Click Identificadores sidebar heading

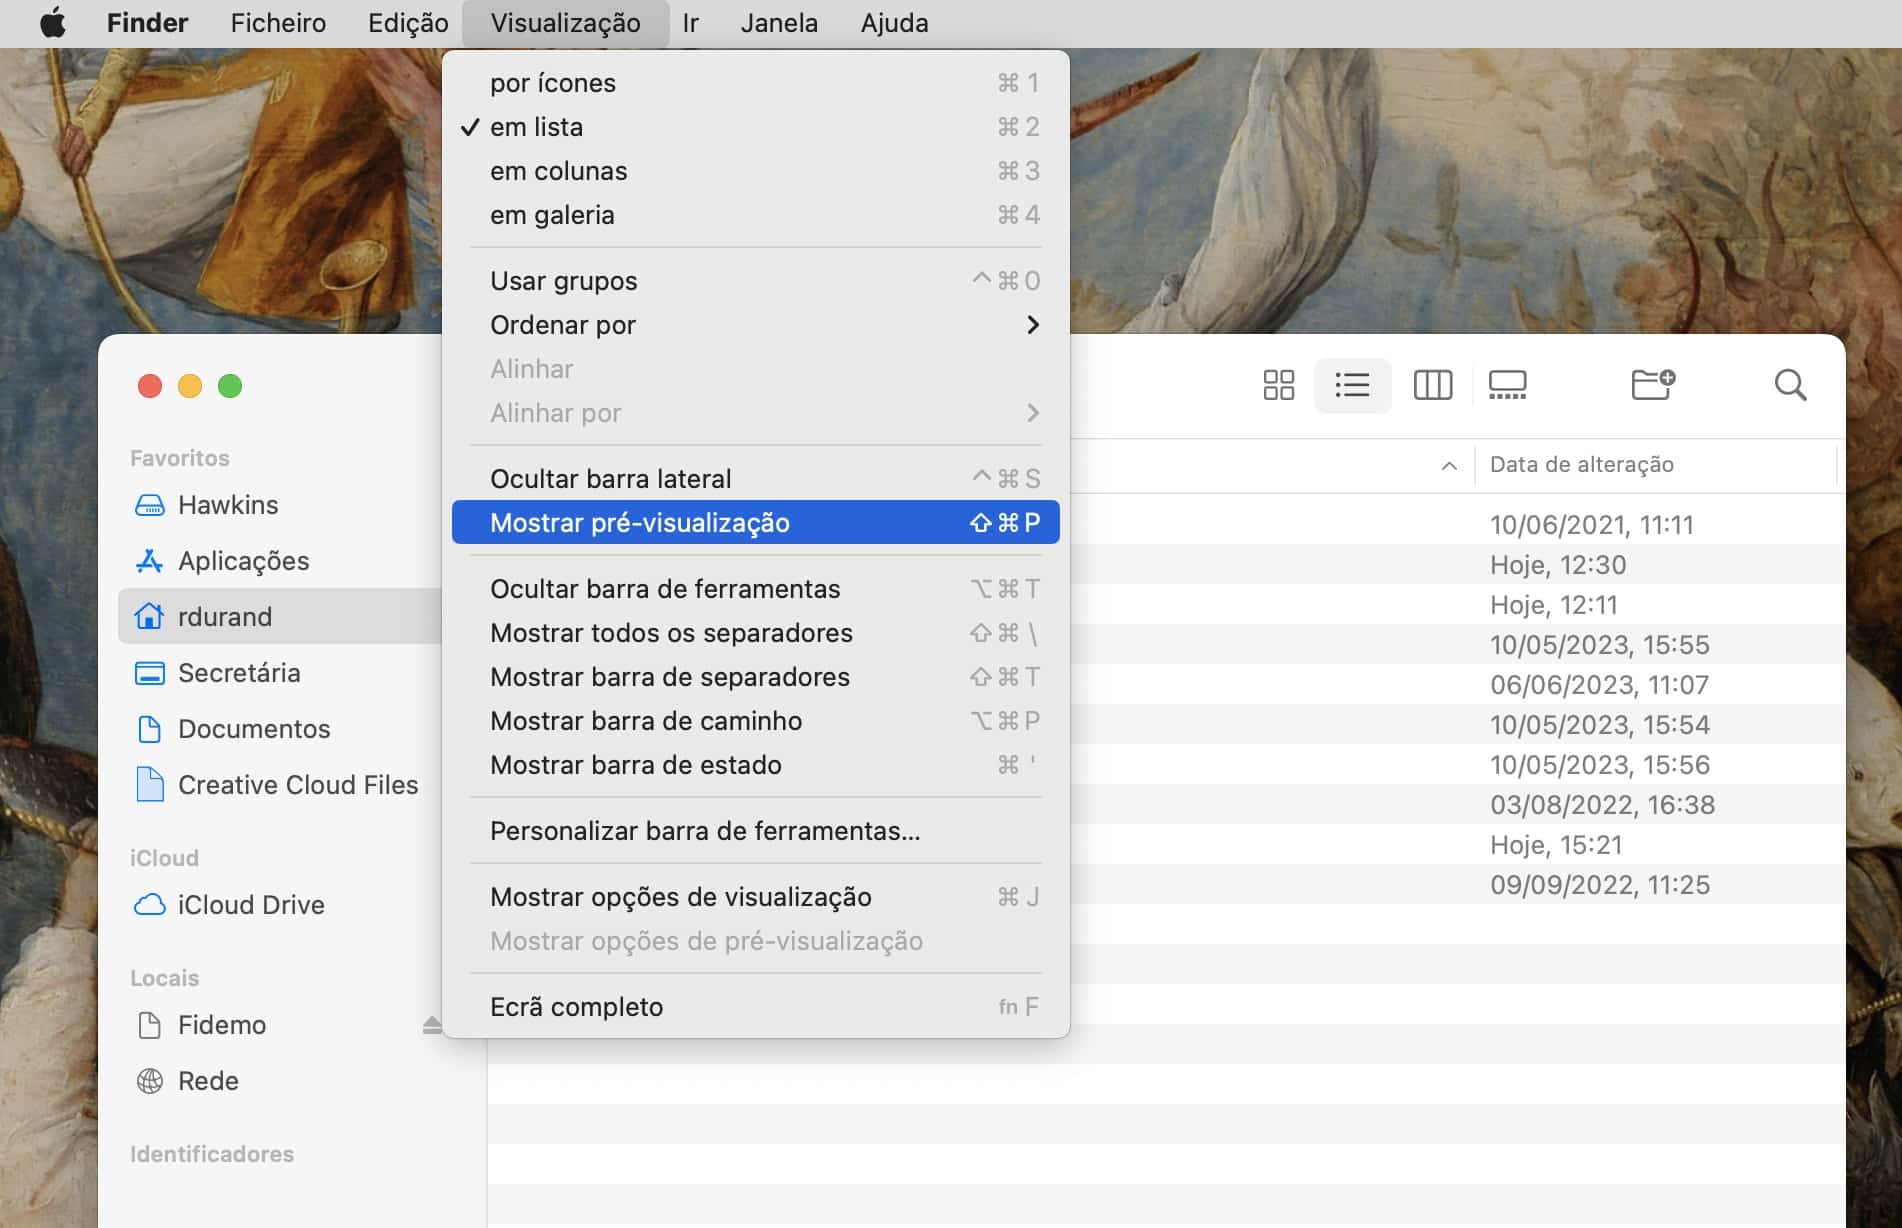pyautogui.click(x=212, y=1154)
